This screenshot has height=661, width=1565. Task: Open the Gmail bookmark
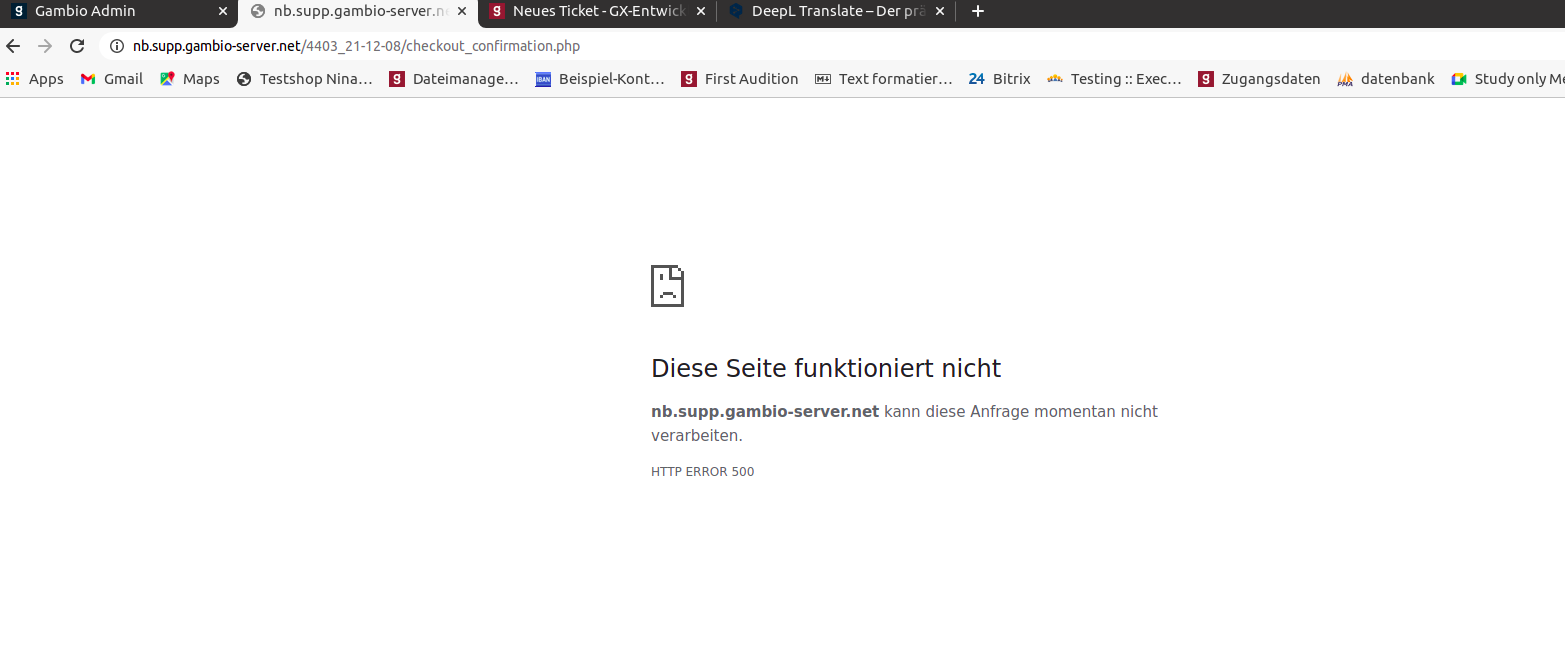112,79
